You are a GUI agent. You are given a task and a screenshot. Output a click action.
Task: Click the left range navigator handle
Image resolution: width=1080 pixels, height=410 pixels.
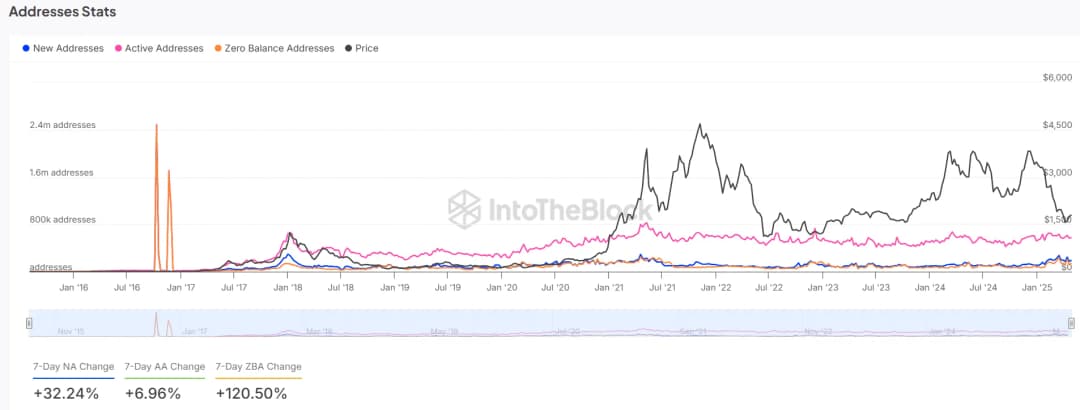tap(29, 322)
